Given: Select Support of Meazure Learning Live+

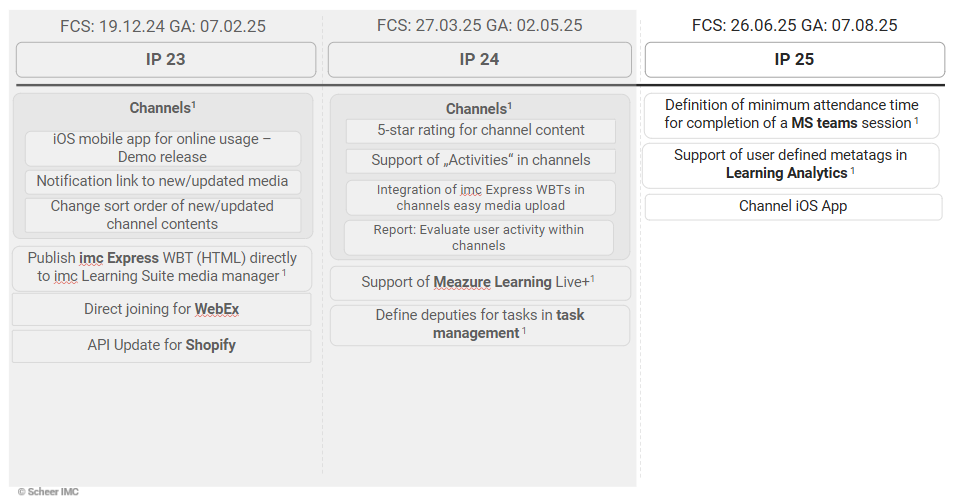Looking at the screenshot, I should click(480, 283).
